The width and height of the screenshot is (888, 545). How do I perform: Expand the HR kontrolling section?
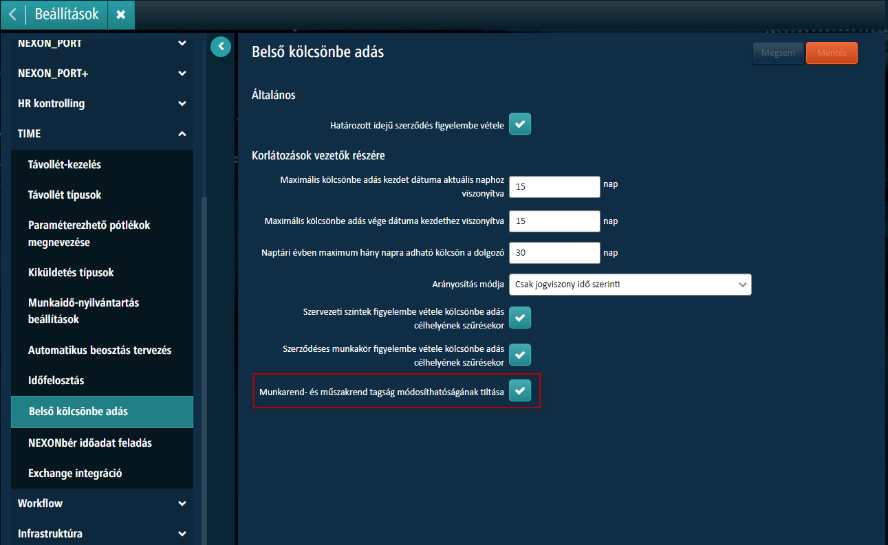[x=182, y=104]
